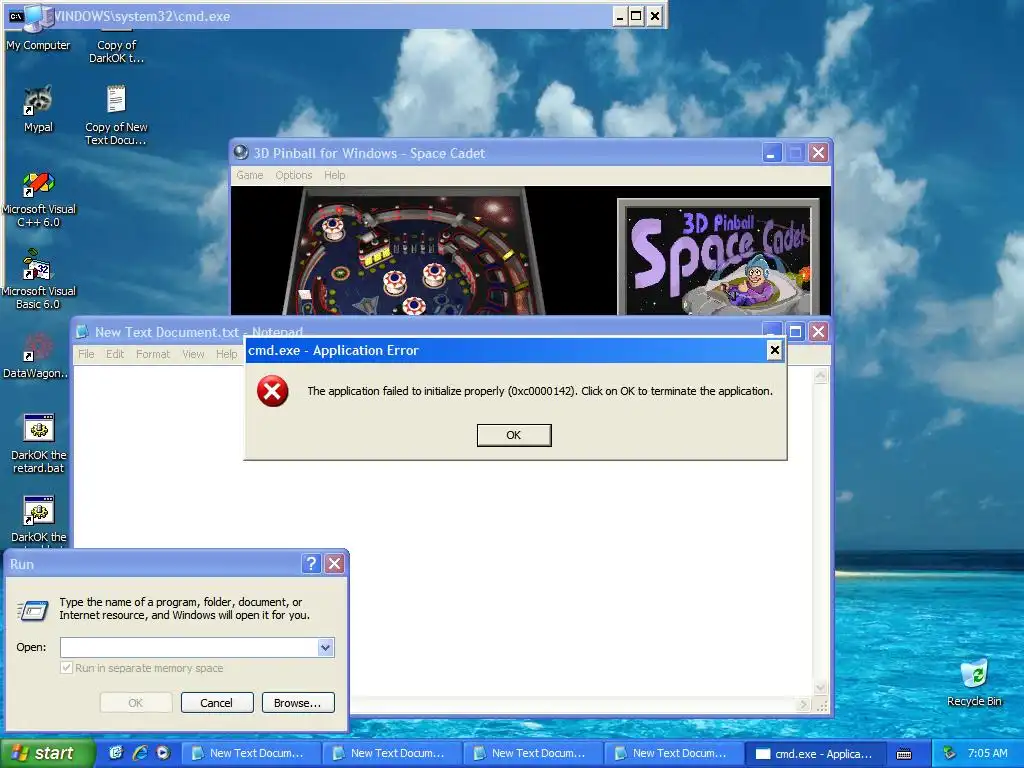Click the Run dialog help question mark button
The width and height of the screenshot is (1024, 768).
pos(312,564)
